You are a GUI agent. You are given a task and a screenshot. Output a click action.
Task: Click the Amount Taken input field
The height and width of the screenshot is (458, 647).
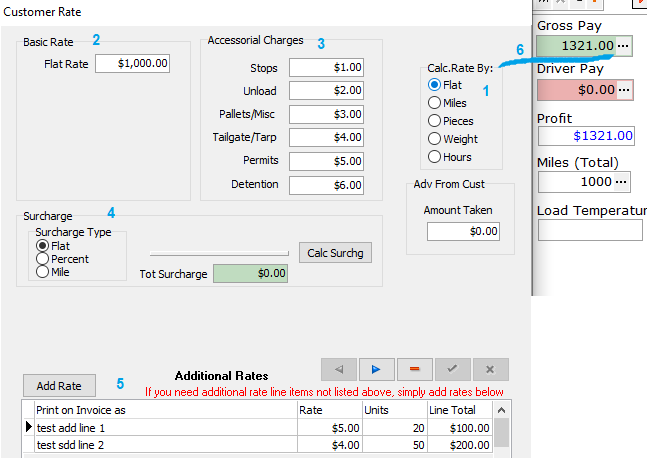point(463,231)
